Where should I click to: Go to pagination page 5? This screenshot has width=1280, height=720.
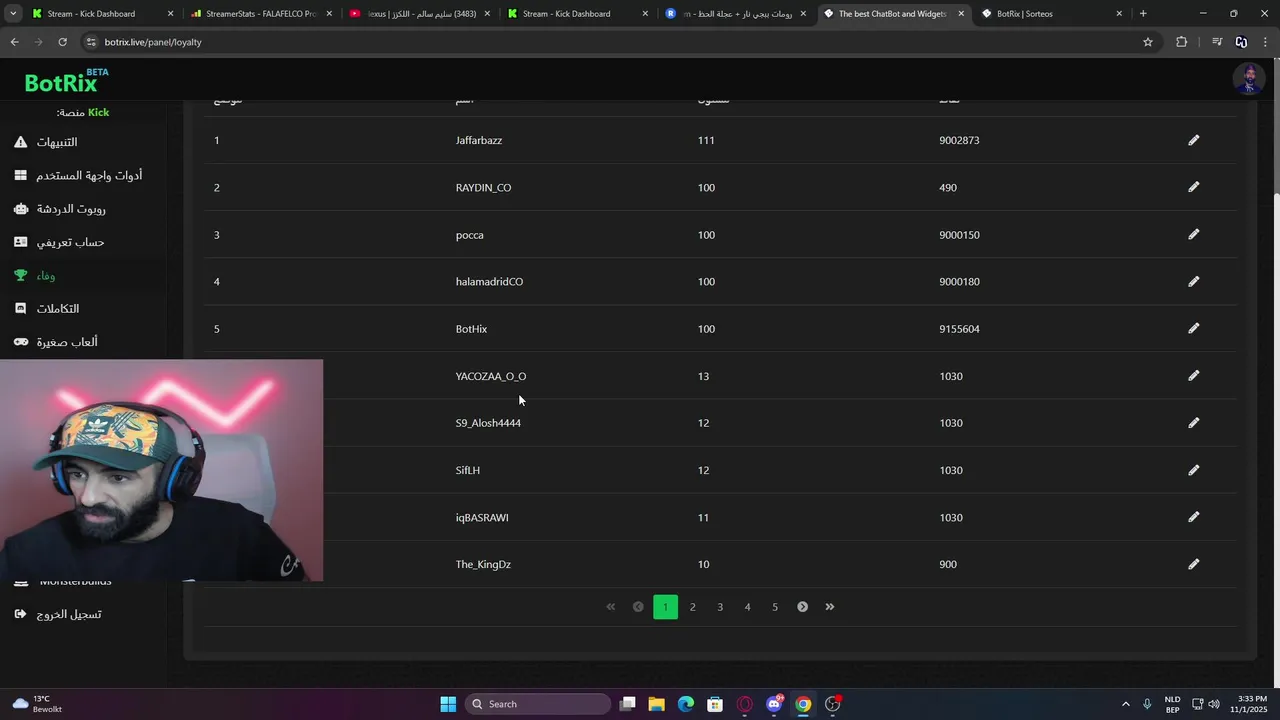775,607
